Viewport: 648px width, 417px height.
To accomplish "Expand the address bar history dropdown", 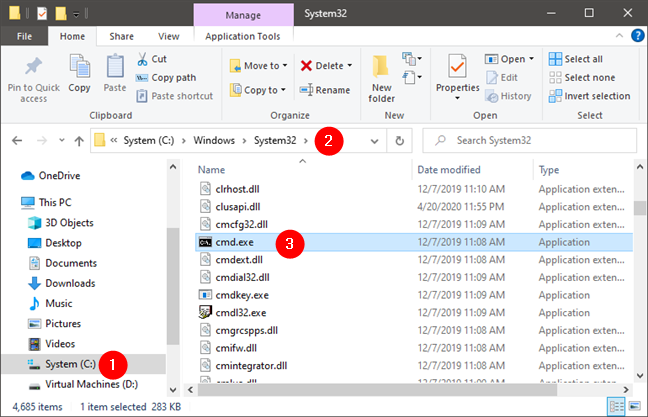I will click(x=374, y=141).
